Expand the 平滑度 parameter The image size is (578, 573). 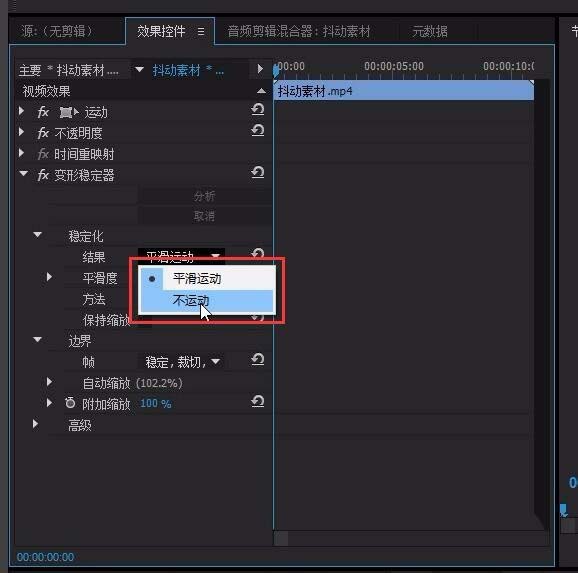click(49, 277)
